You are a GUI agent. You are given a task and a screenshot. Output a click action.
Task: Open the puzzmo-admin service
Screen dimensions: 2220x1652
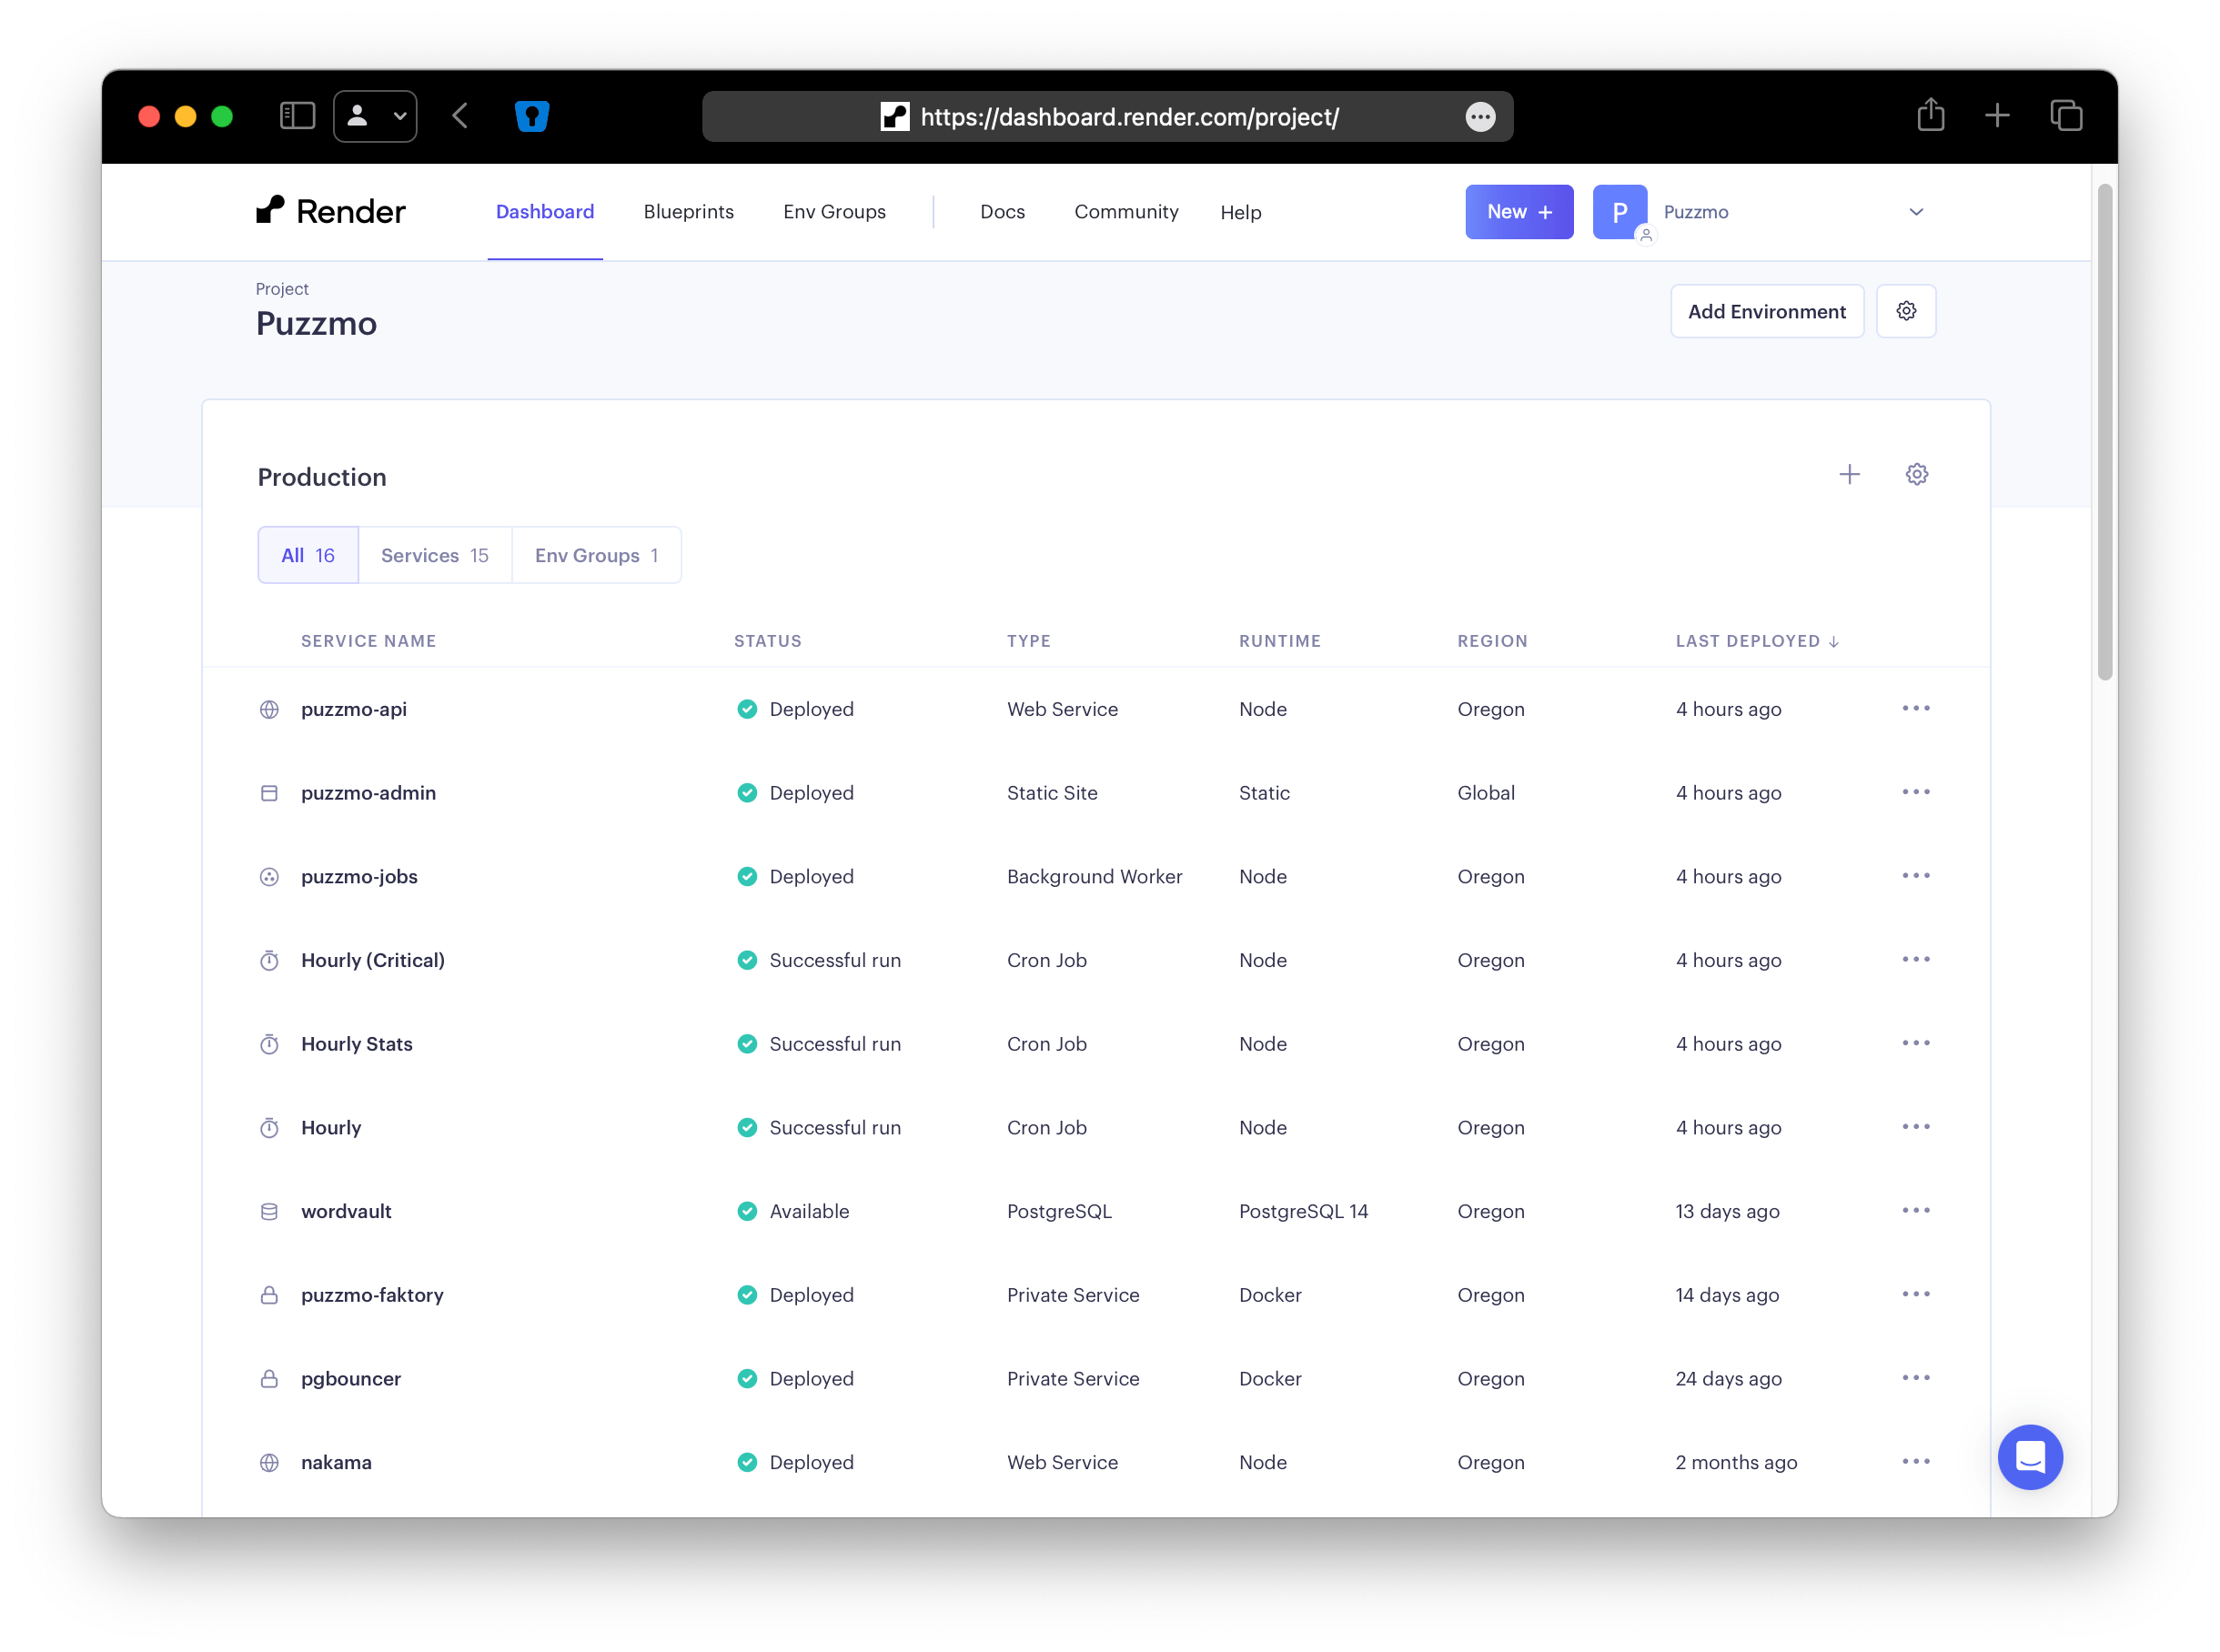(368, 793)
